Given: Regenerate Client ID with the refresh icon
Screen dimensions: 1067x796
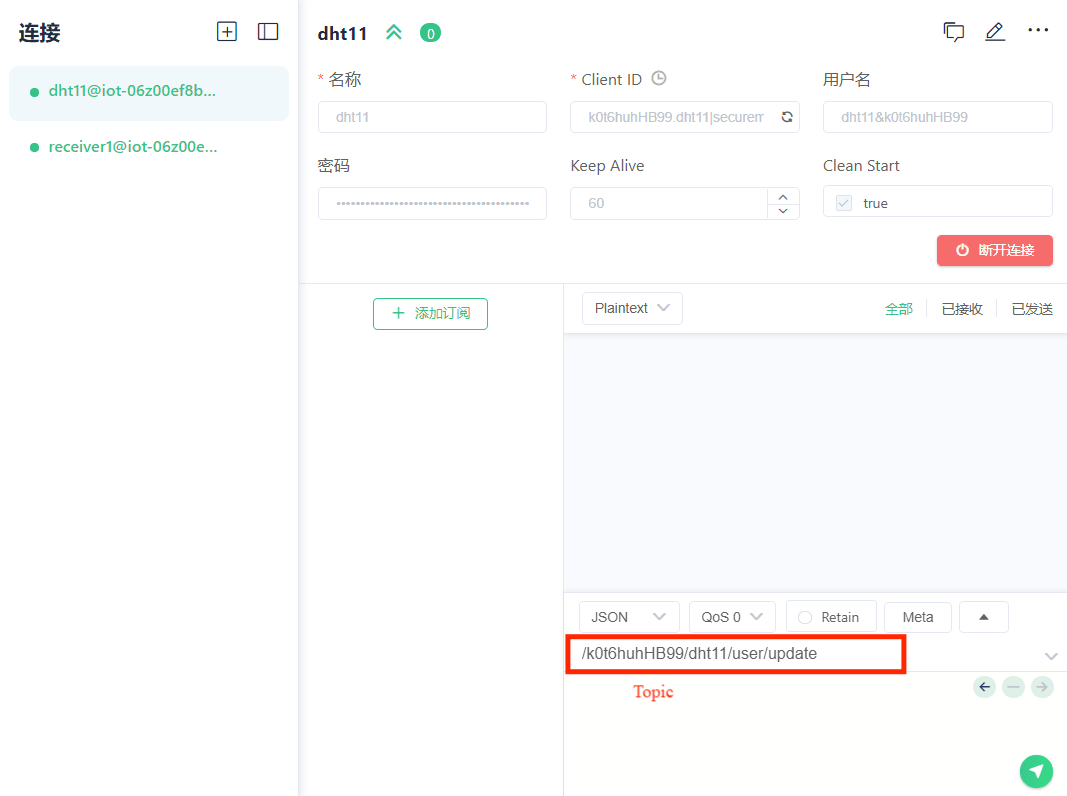Looking at the screenshot, I should [787, 117].
